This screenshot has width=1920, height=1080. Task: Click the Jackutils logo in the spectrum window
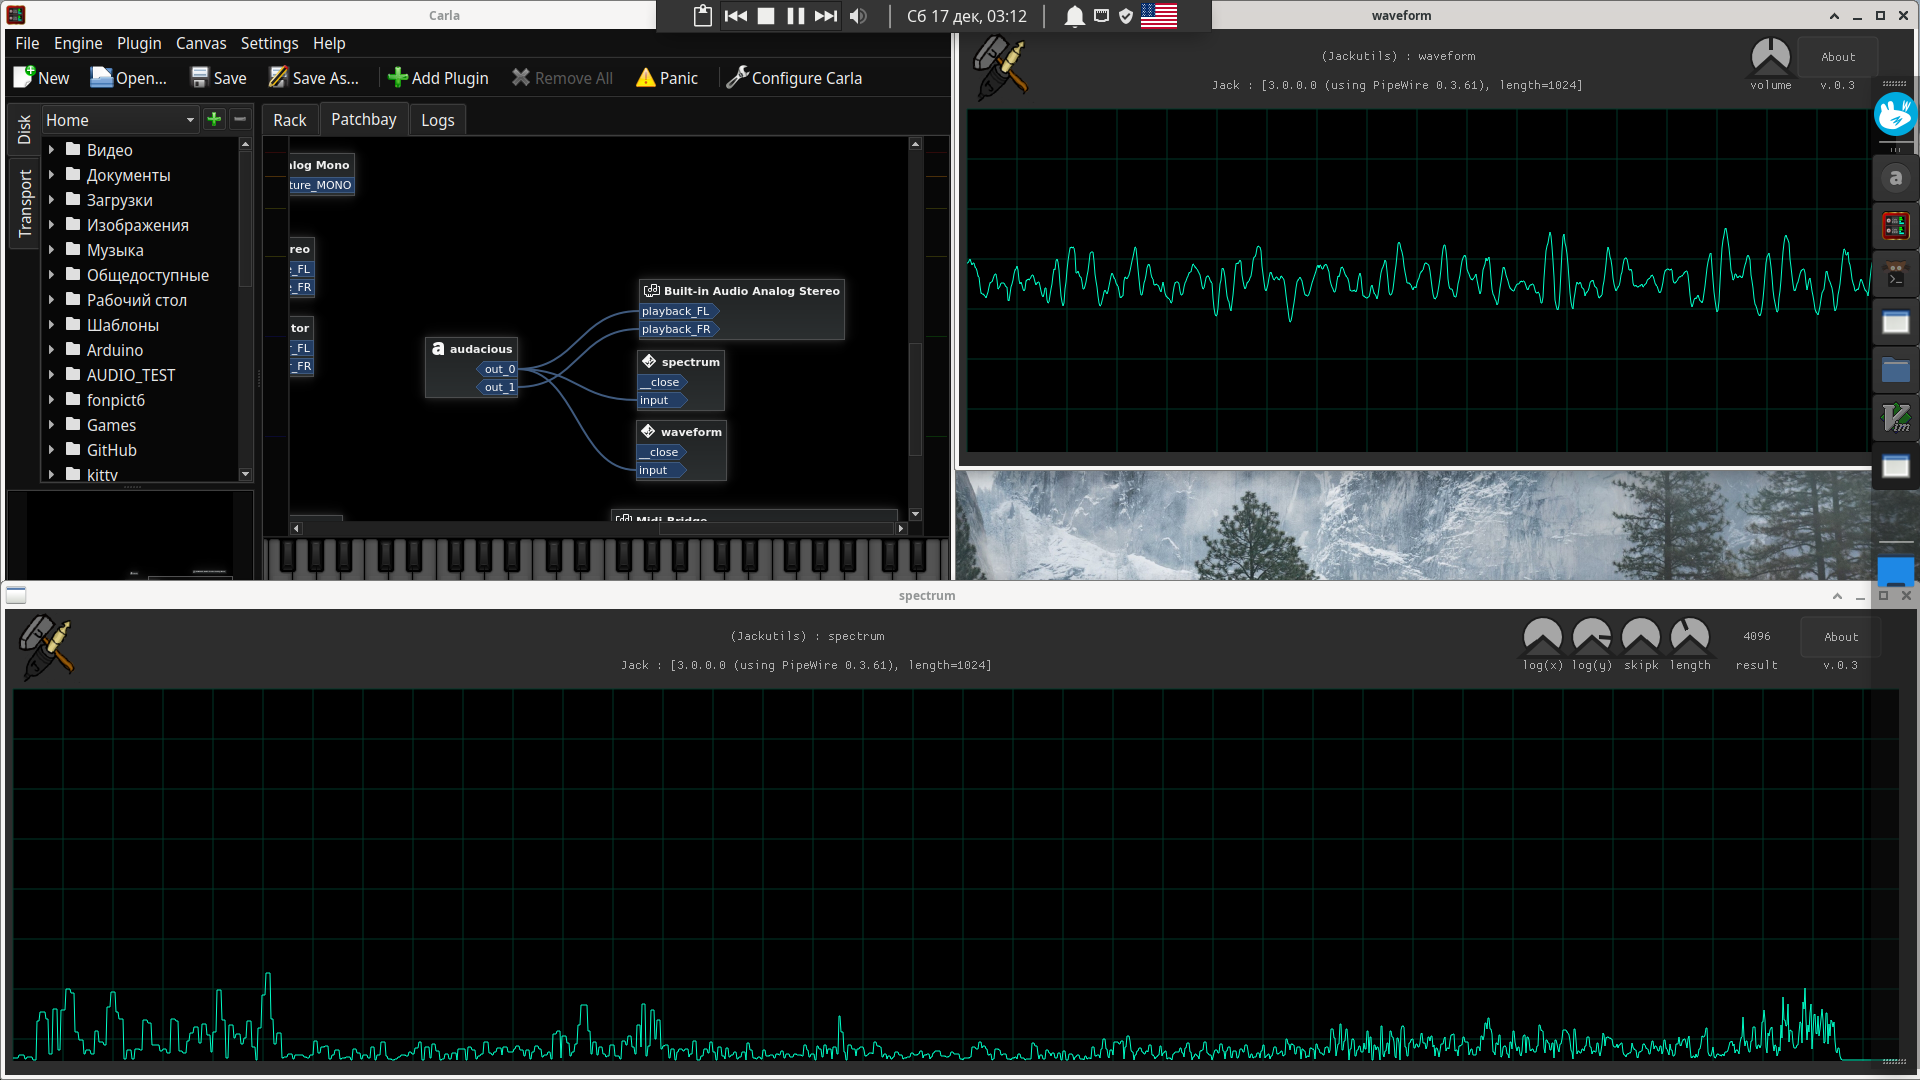tap(46, 647)
